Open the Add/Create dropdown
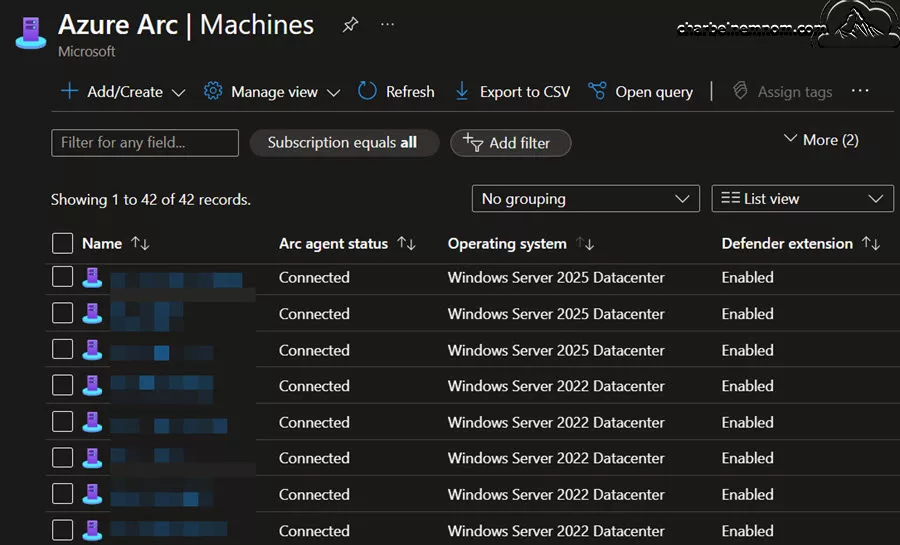Viewport: 900px width, 545px height. click(123, 92)
